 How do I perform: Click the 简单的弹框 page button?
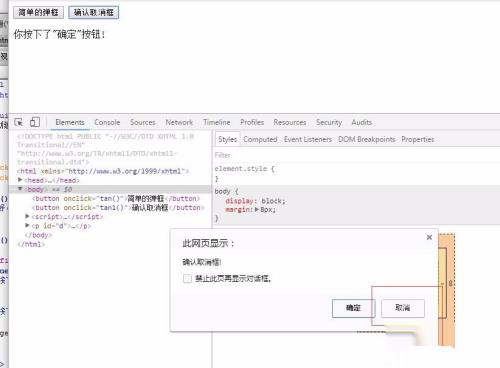pos(38,13)
